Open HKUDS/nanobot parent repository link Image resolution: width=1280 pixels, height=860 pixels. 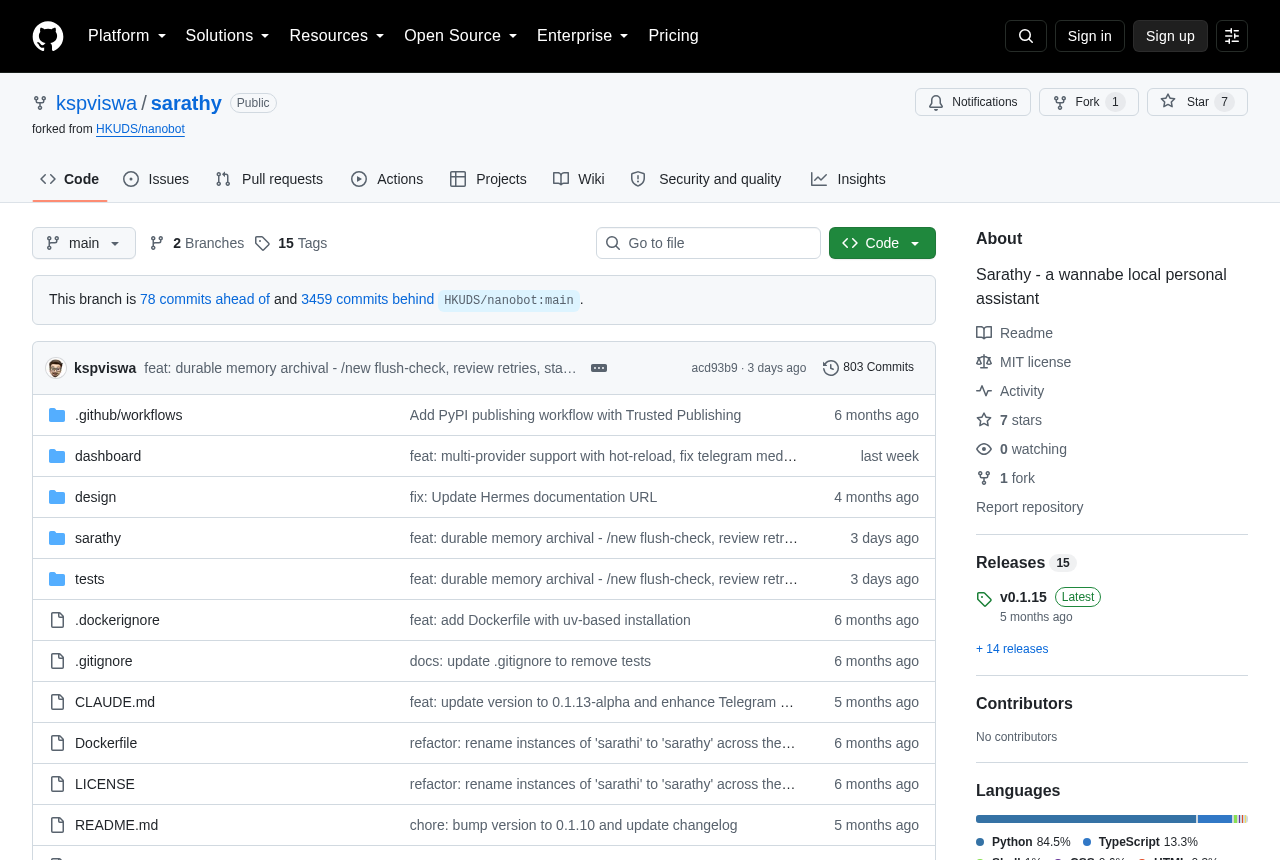coord(140,129)
